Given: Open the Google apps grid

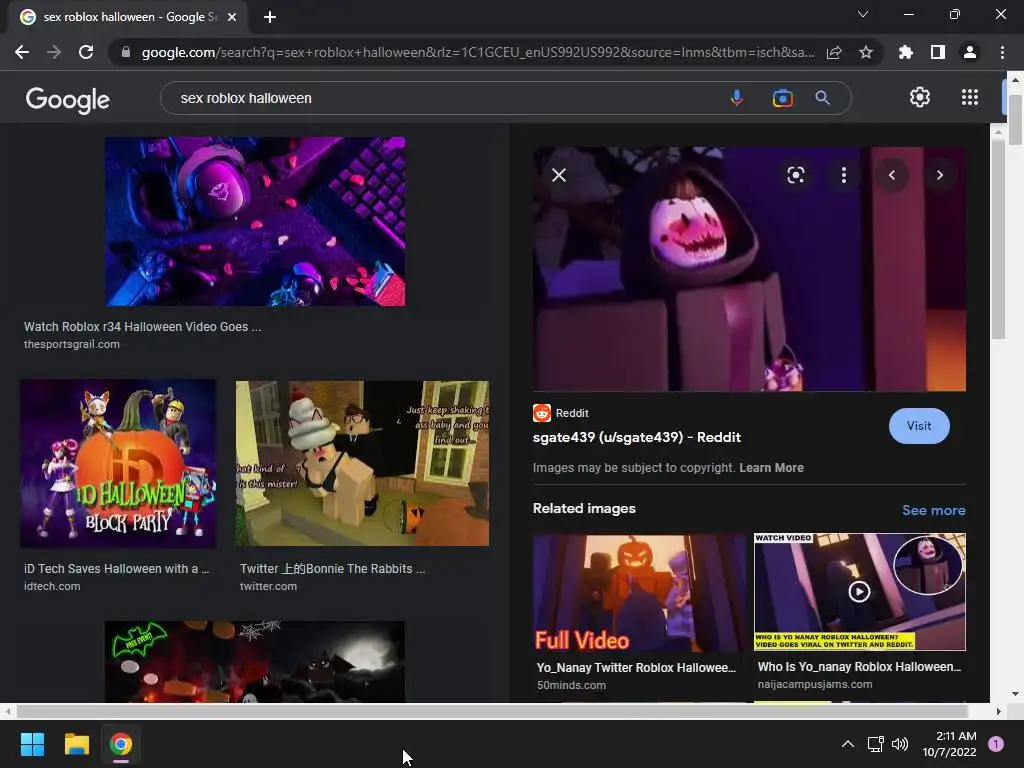Looking at the screenshot, I should coord(970,97).
